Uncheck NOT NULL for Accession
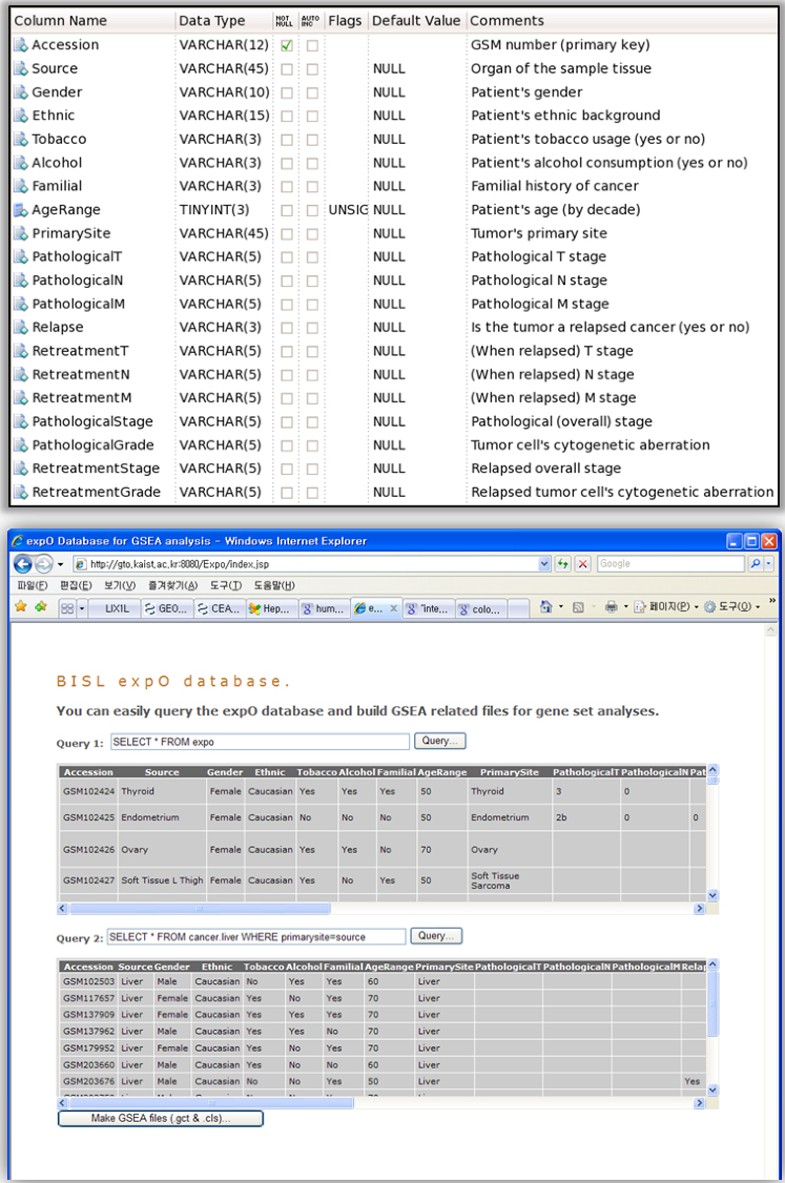The height and width of the screenshot is (1183, 785). 287,45
